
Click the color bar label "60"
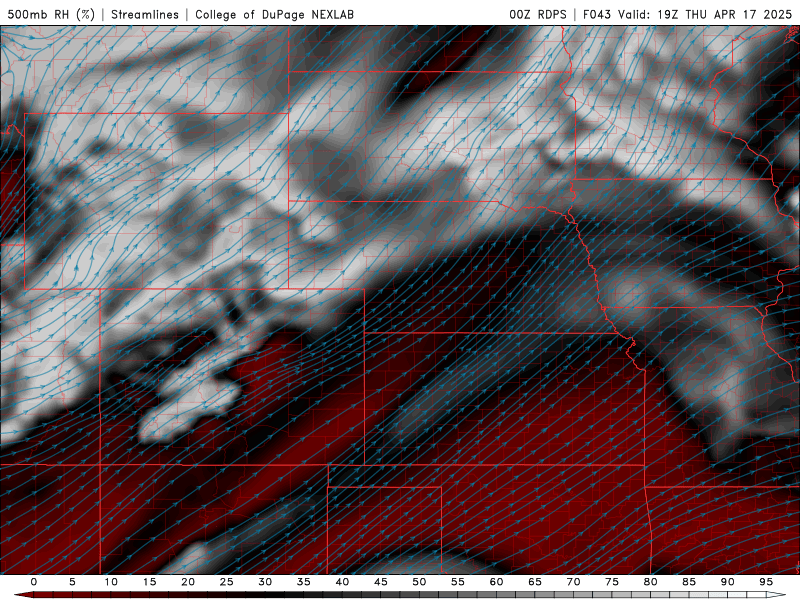tap(496, 582)
